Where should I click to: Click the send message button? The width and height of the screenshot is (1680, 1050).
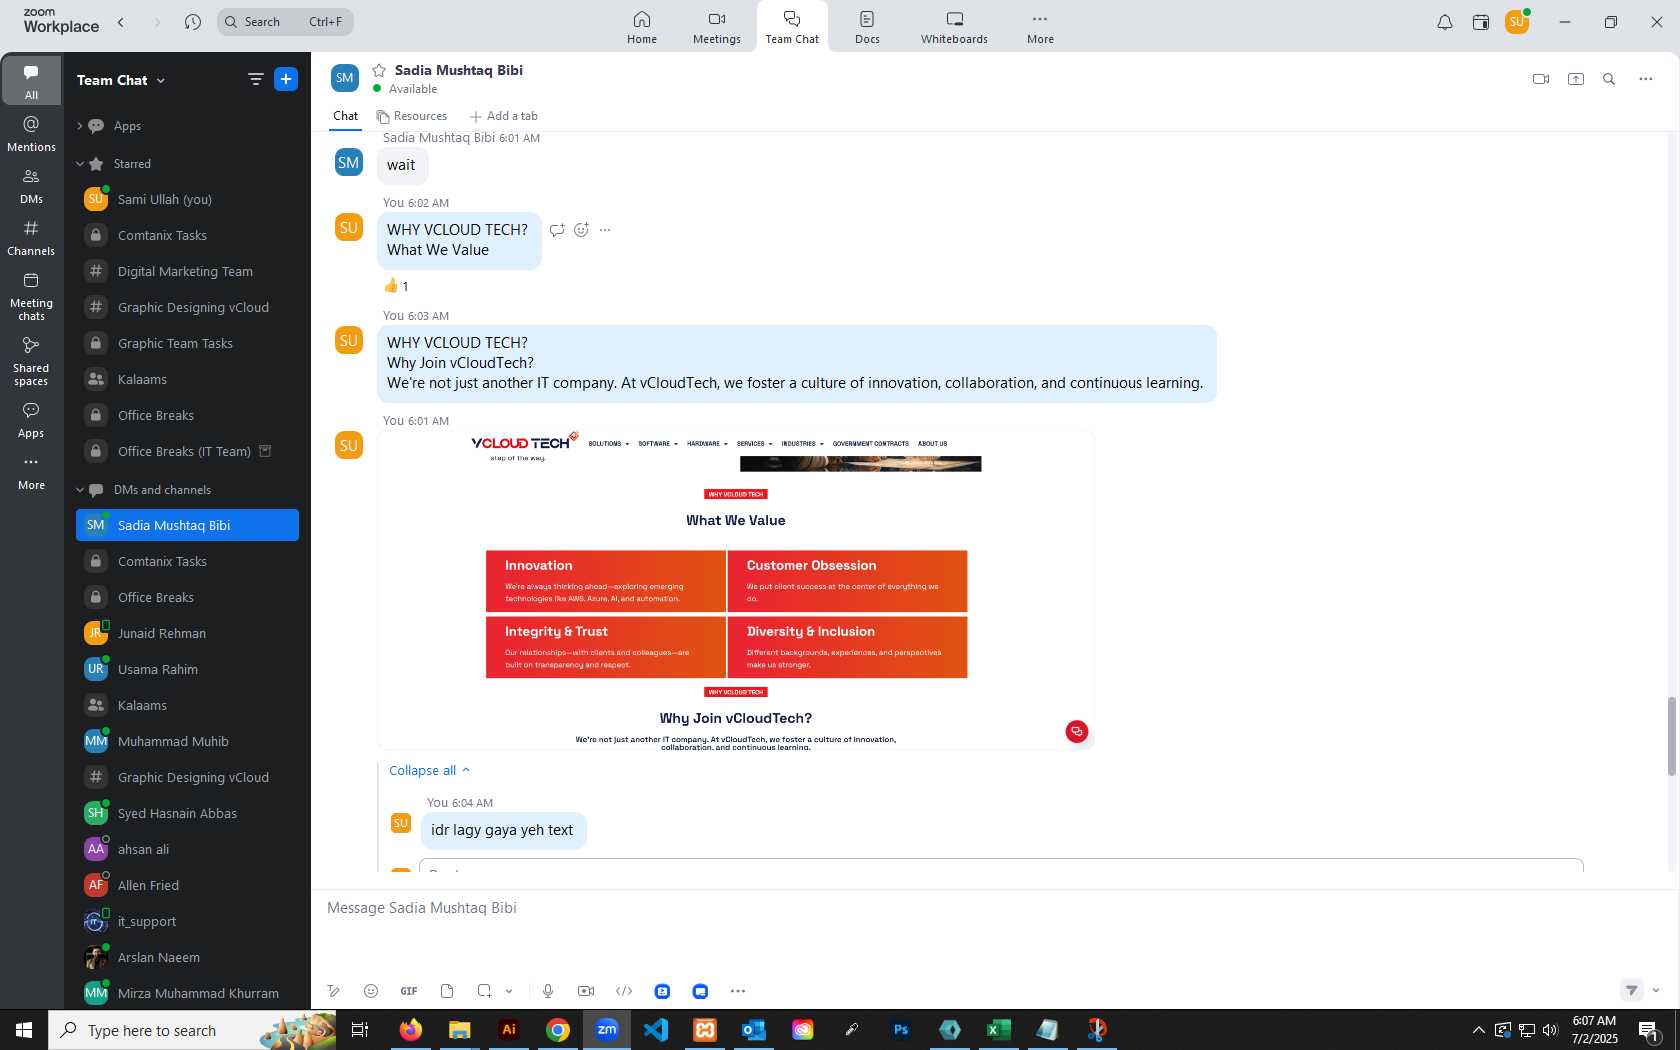1631,990
